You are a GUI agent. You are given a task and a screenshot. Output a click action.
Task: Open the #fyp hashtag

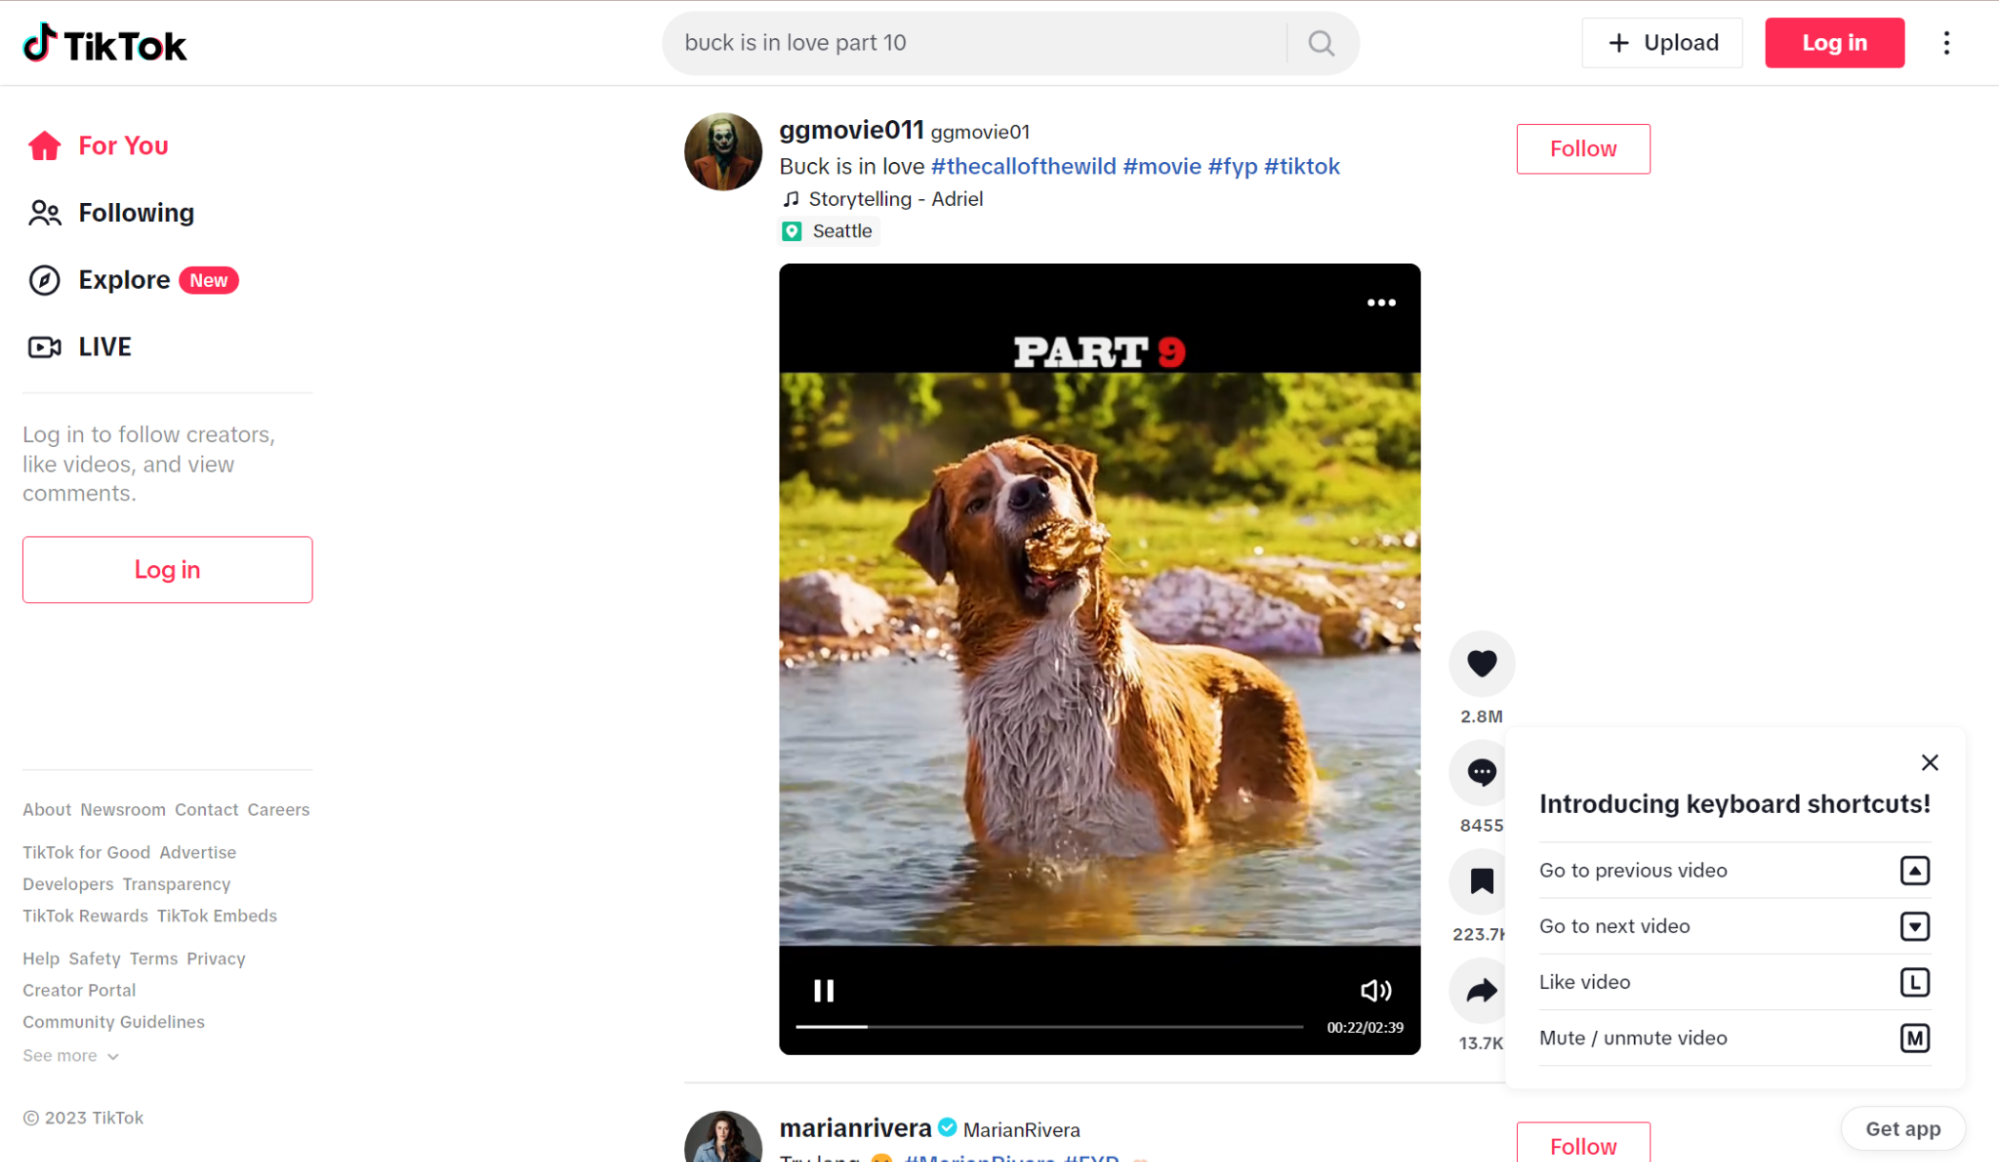(1232, 167)
